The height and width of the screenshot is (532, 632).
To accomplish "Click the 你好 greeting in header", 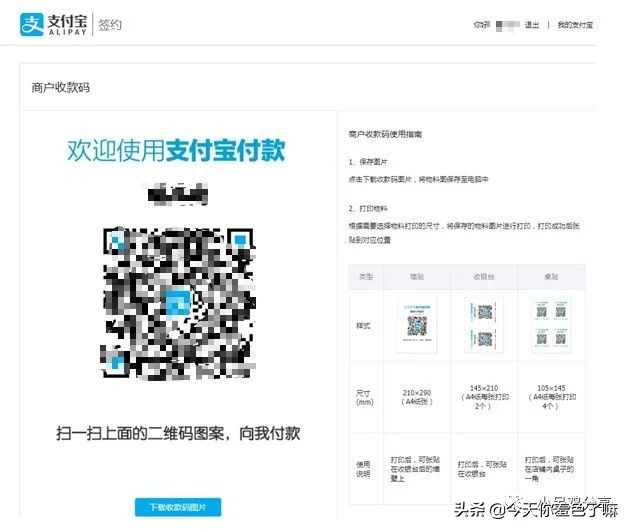I will 481,25.
